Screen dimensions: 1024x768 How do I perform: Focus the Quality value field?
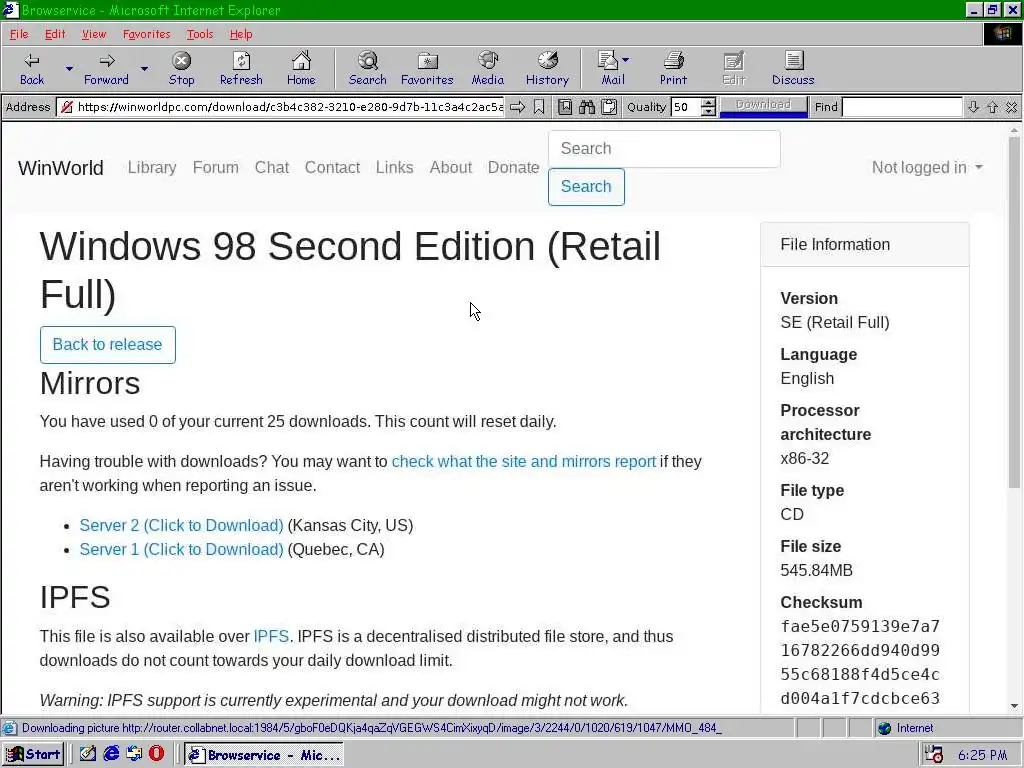686,107
